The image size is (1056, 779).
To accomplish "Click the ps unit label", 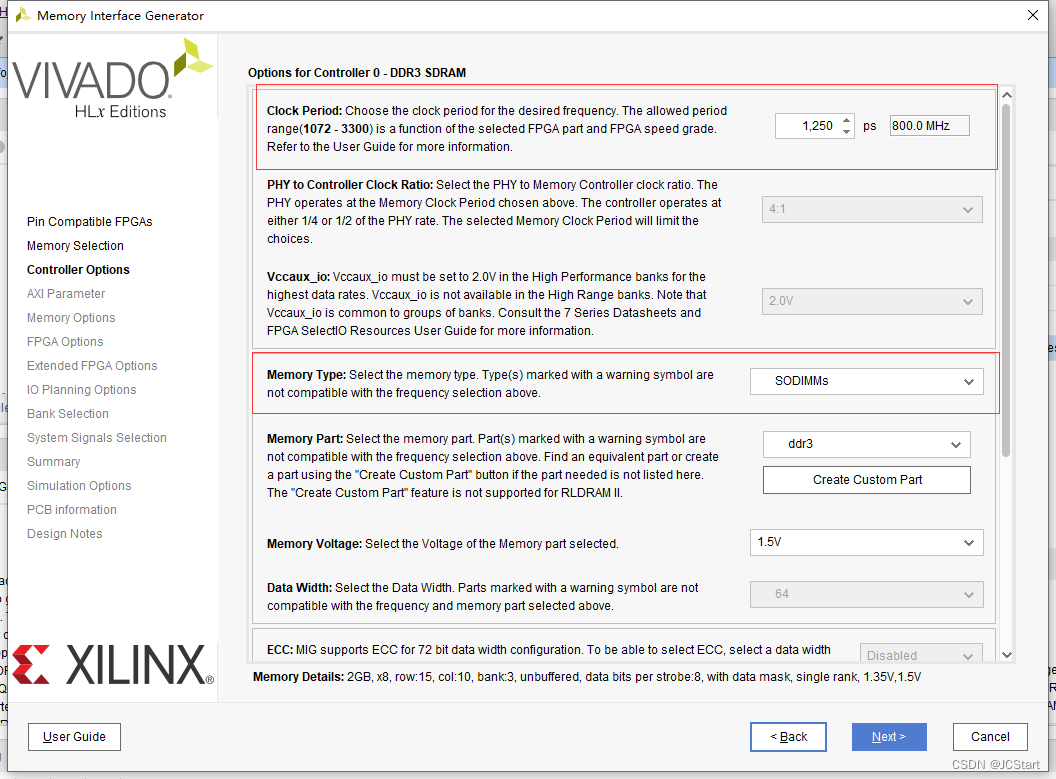I will tap(869, 126).
